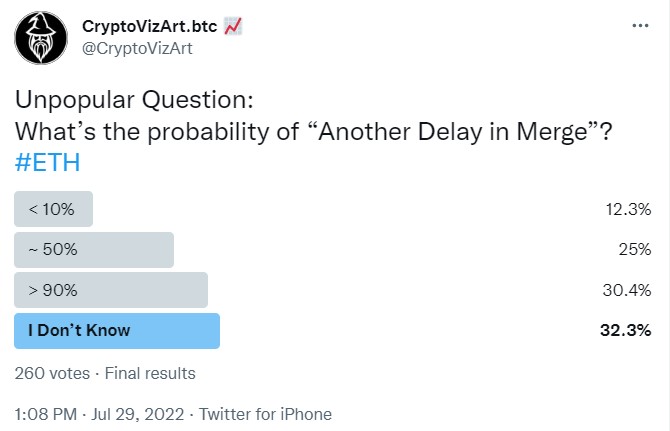Click the 30.4% poll result value
The image size is (670, 431).
pos(631,290)
